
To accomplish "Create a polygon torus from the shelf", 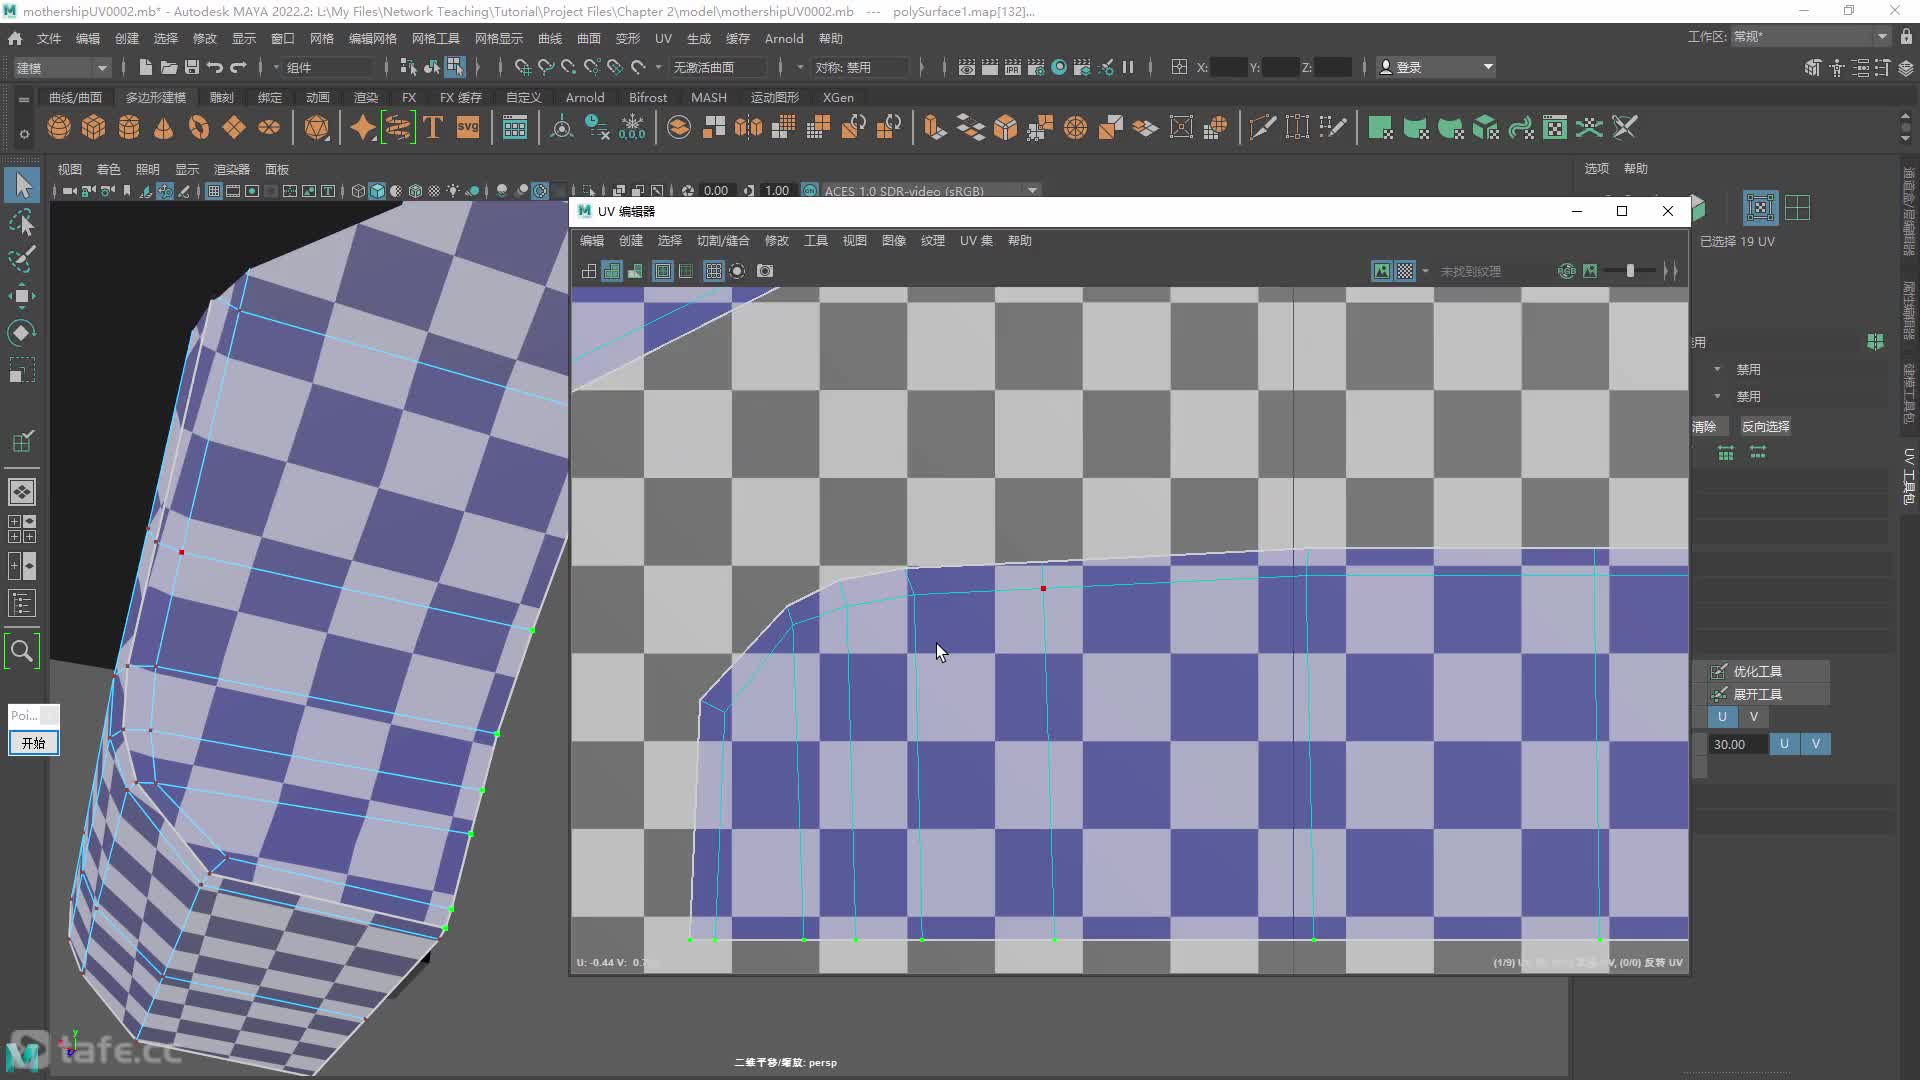I will pyautogui.click(x=199, y=128).
